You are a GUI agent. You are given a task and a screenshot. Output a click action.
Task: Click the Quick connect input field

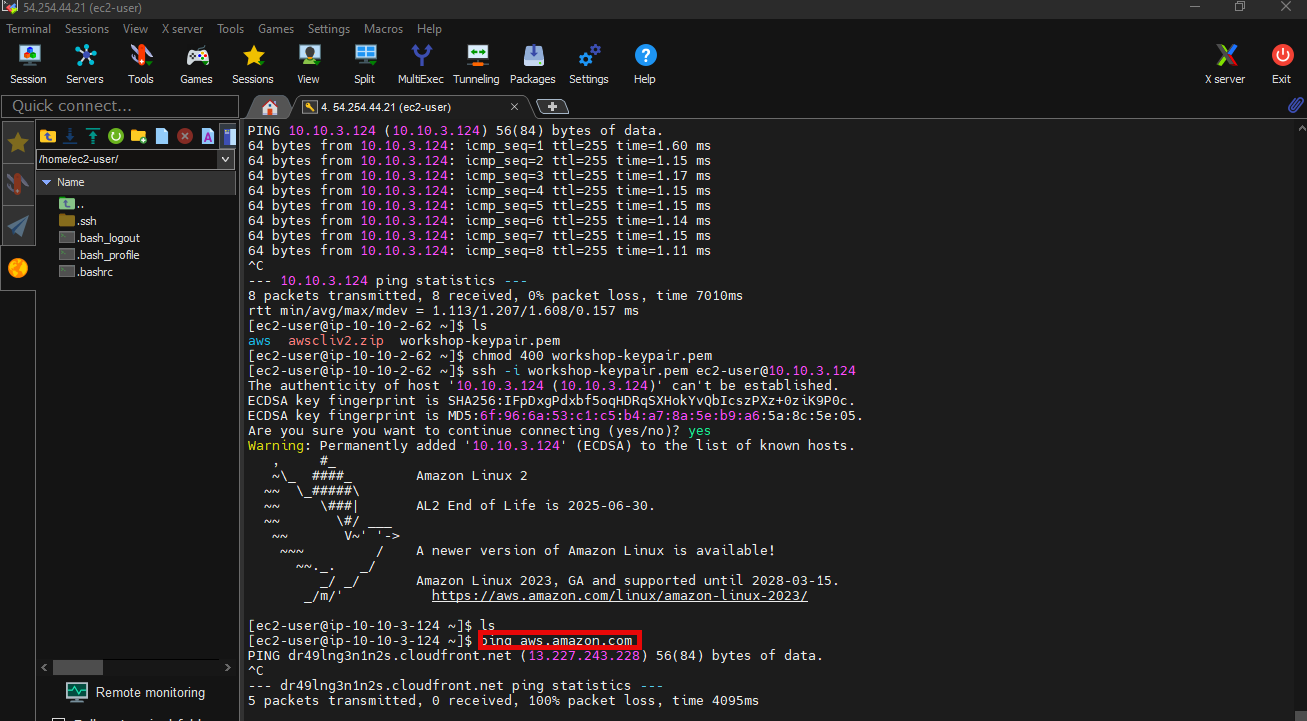pyautogui.click(x=119, y=106)
